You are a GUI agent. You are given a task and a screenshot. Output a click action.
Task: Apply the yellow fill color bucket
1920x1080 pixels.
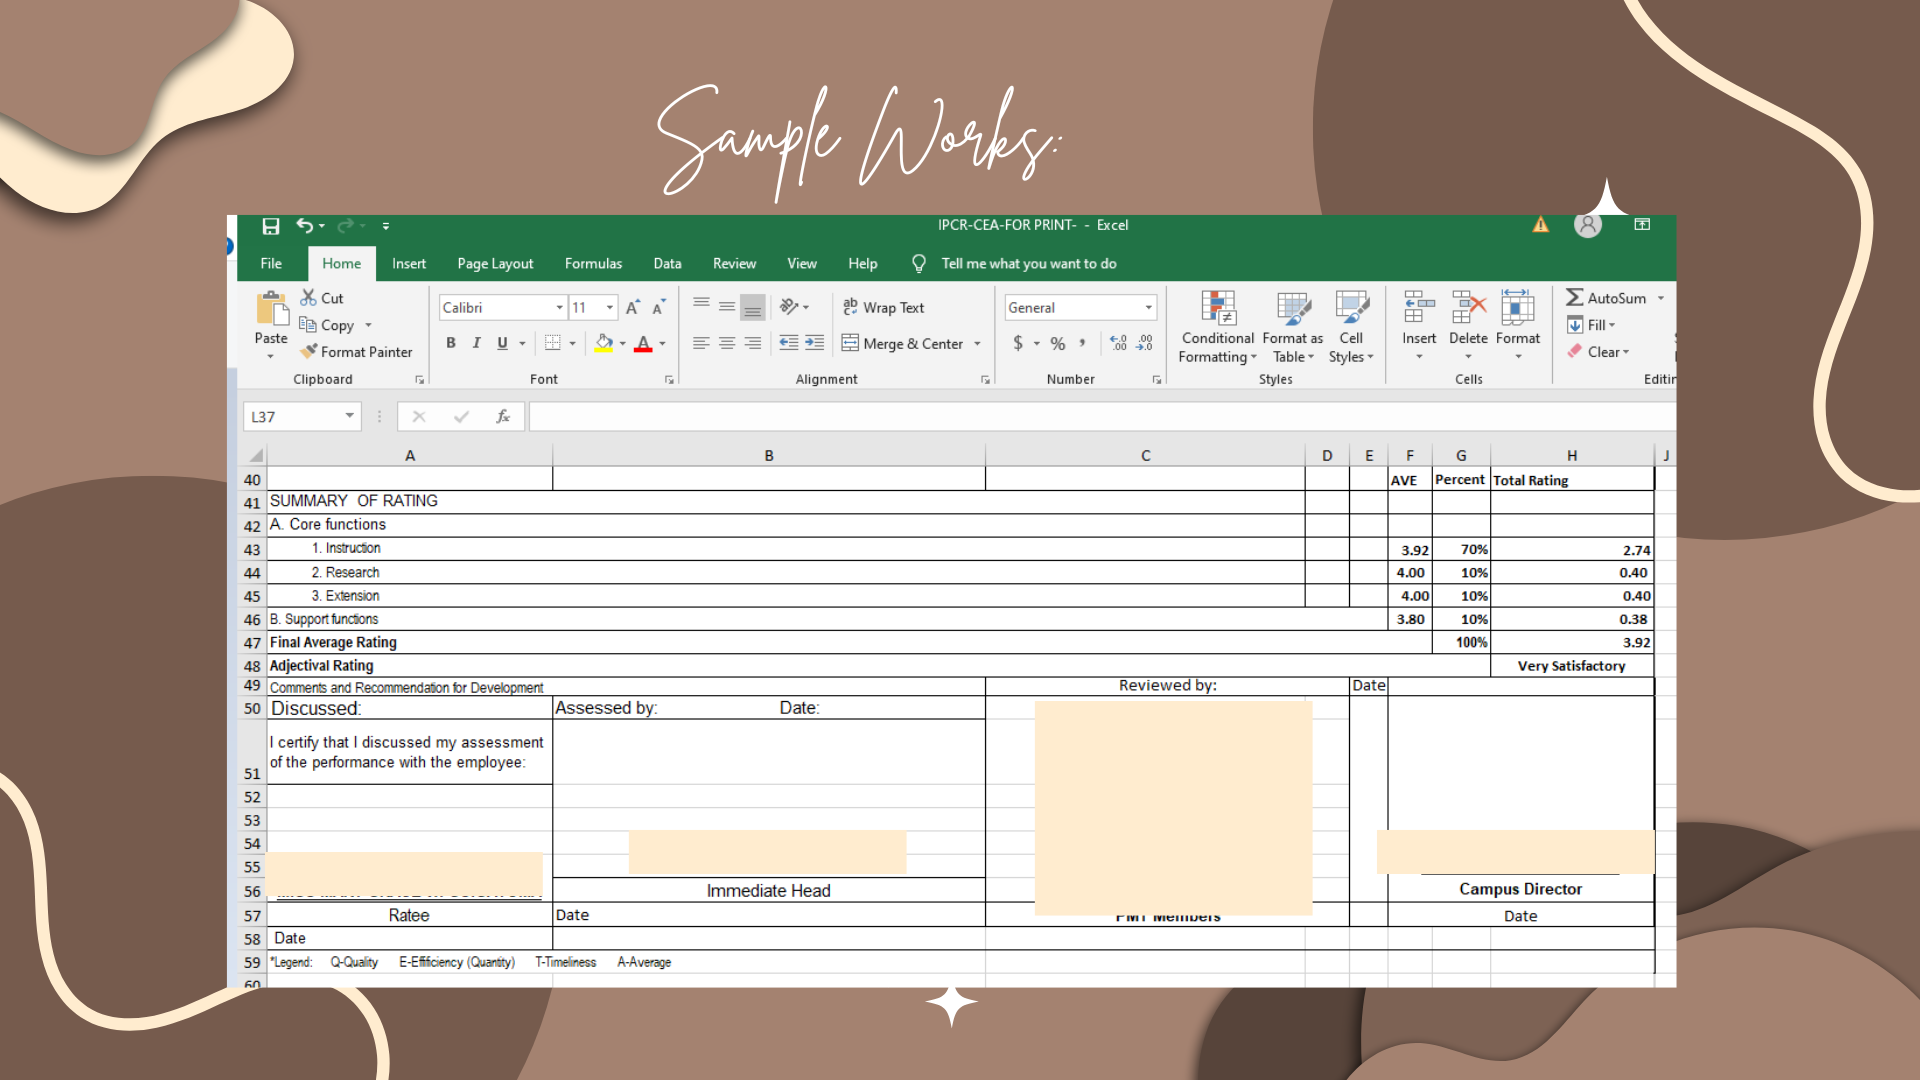coord(604,343)
